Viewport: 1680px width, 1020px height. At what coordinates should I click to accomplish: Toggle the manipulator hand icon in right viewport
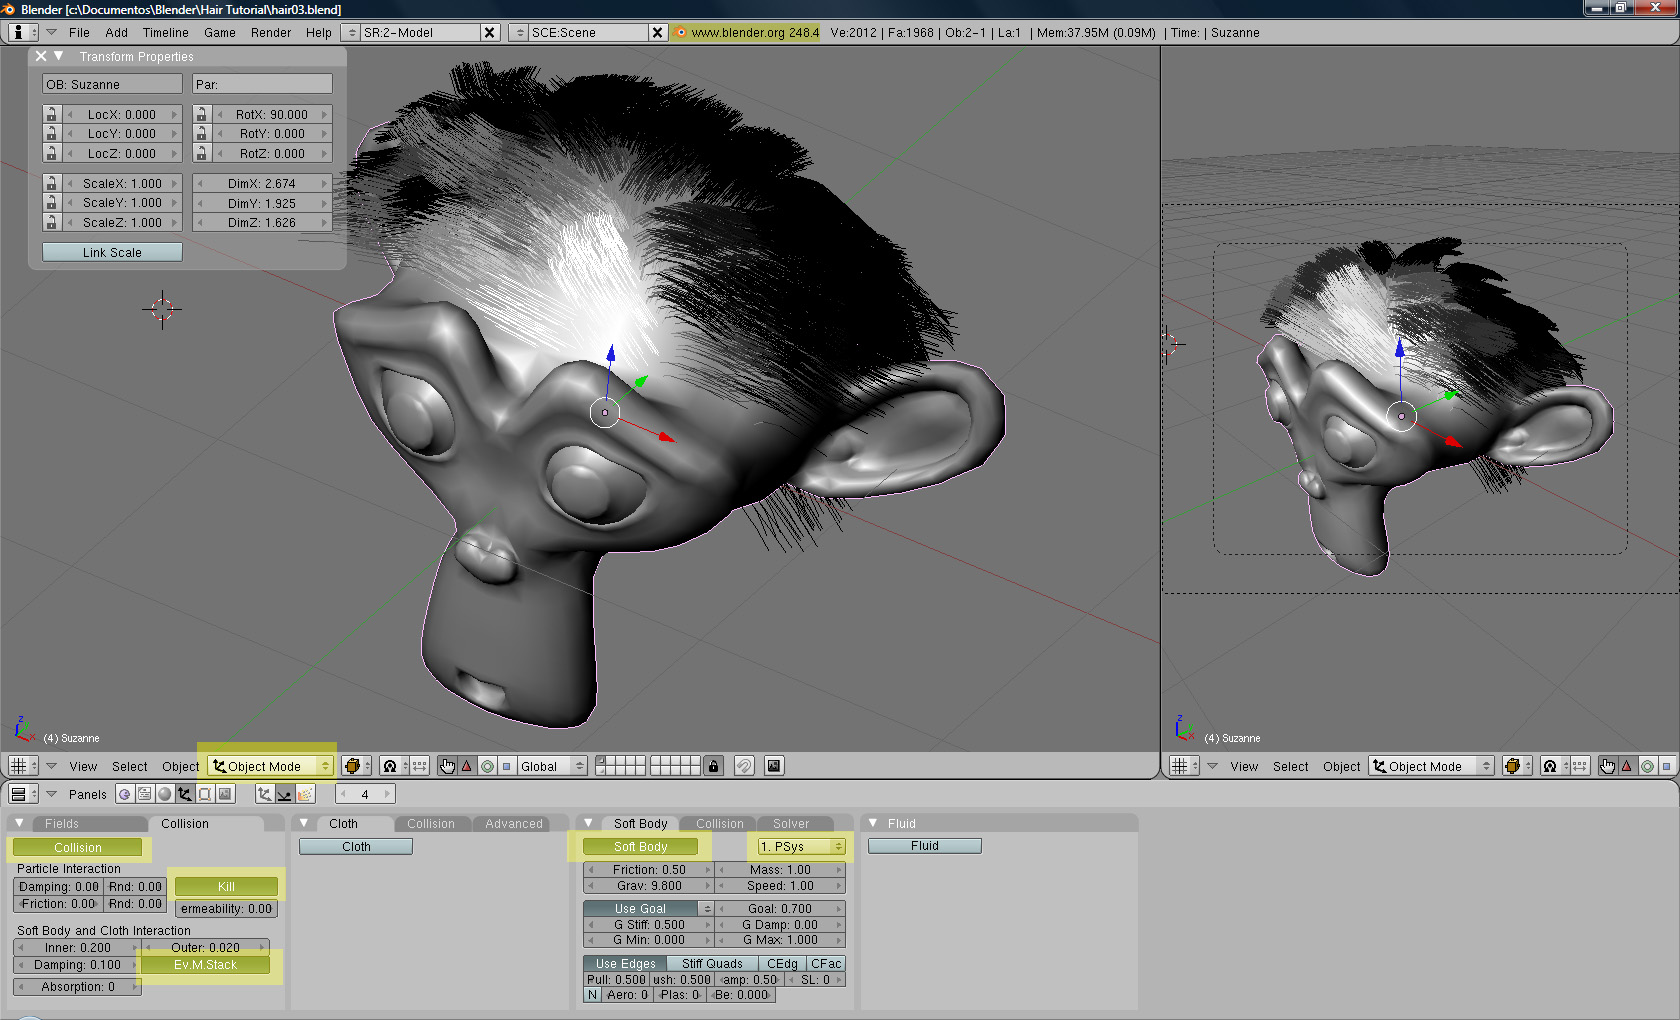[1607, 766]
